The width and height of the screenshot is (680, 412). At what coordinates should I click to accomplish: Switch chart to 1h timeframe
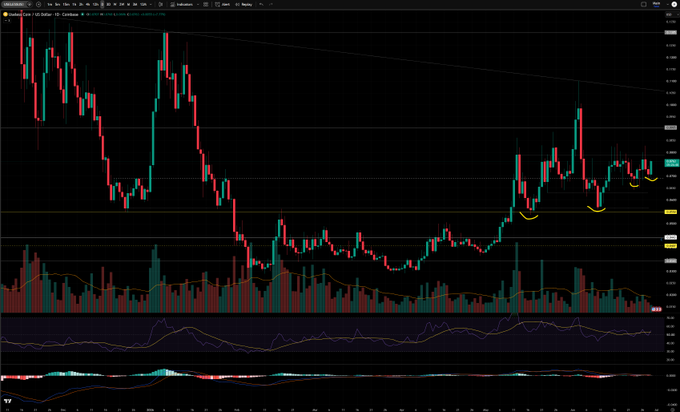[74, 4]
